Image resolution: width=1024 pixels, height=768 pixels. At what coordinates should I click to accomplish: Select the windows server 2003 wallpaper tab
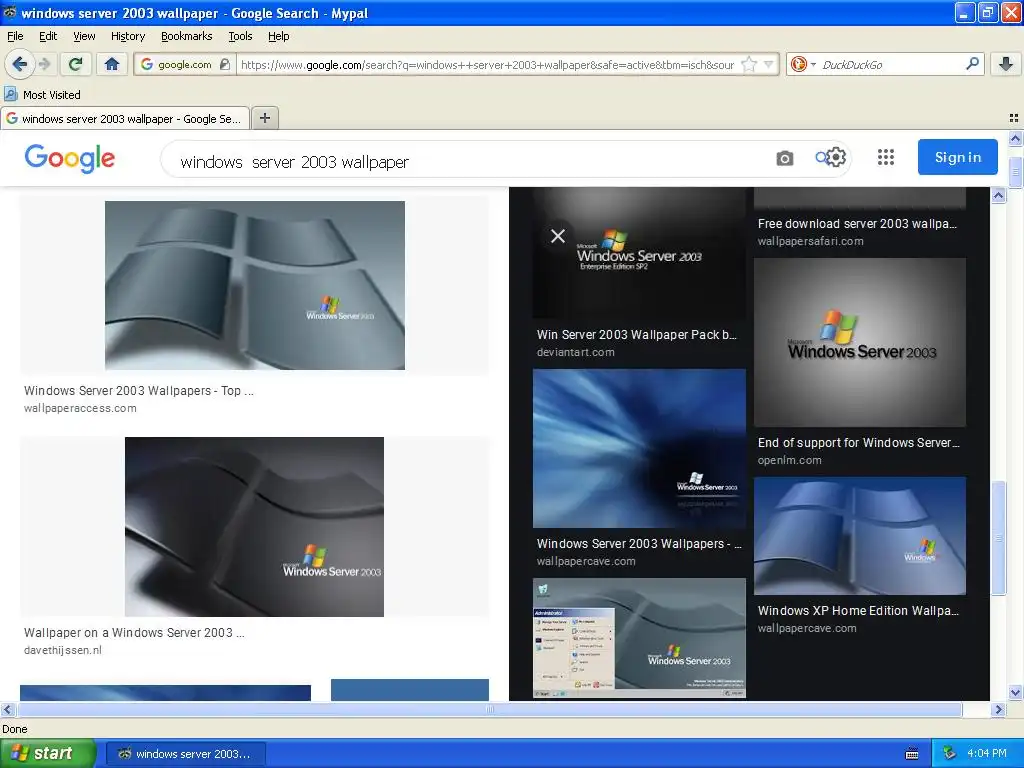tap(125, 118)
